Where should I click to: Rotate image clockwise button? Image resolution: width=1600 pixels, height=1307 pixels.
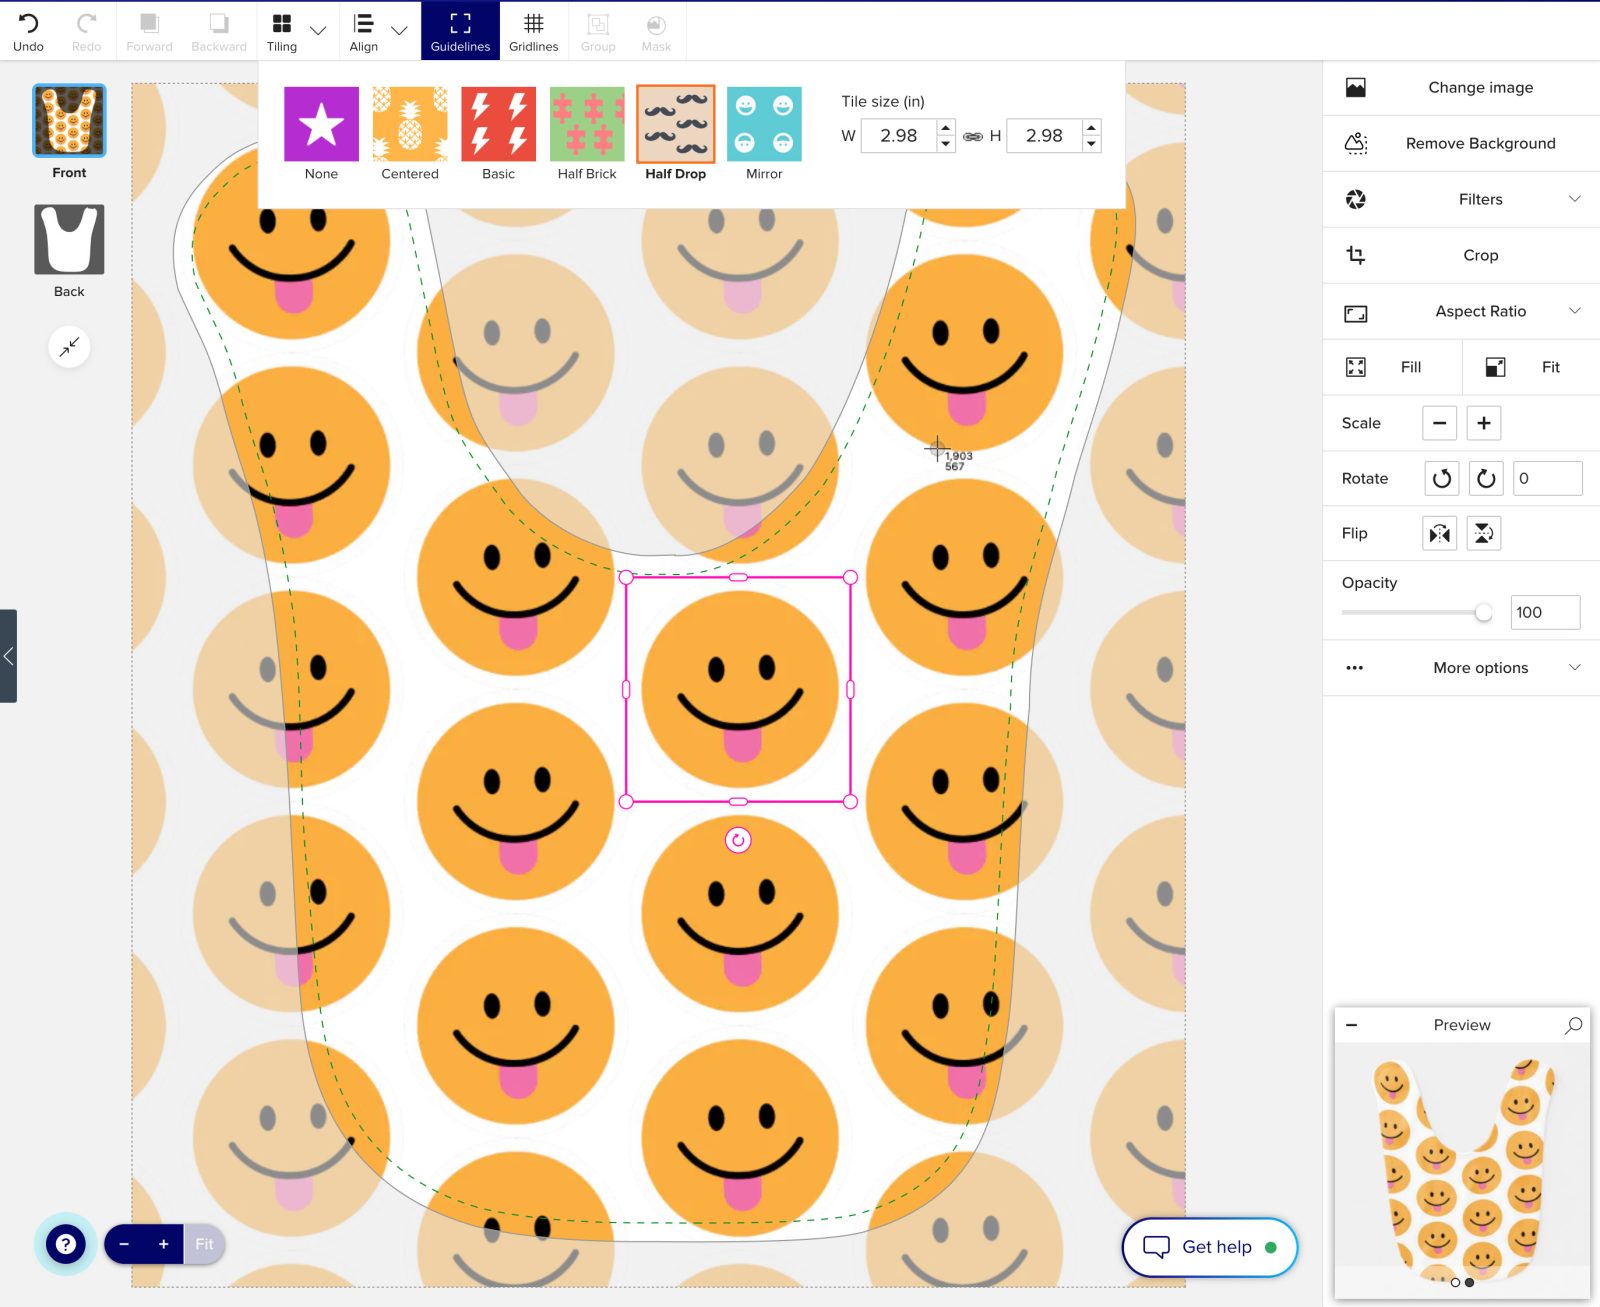coord(1485,479)
